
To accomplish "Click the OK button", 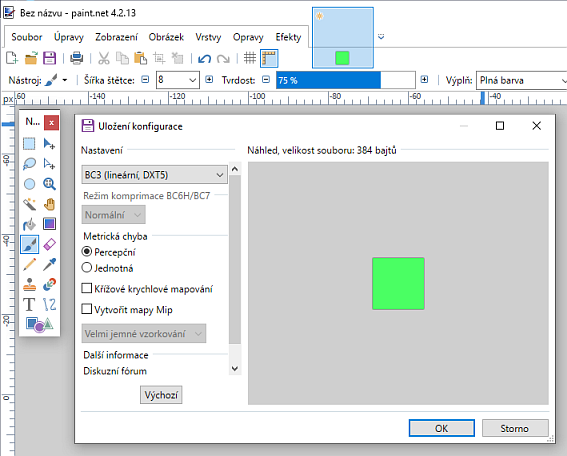I will [442, 428].
